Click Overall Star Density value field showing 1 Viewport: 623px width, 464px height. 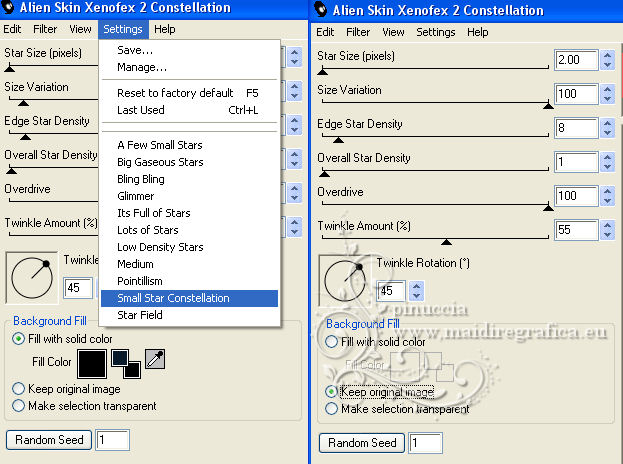(576, 162)
